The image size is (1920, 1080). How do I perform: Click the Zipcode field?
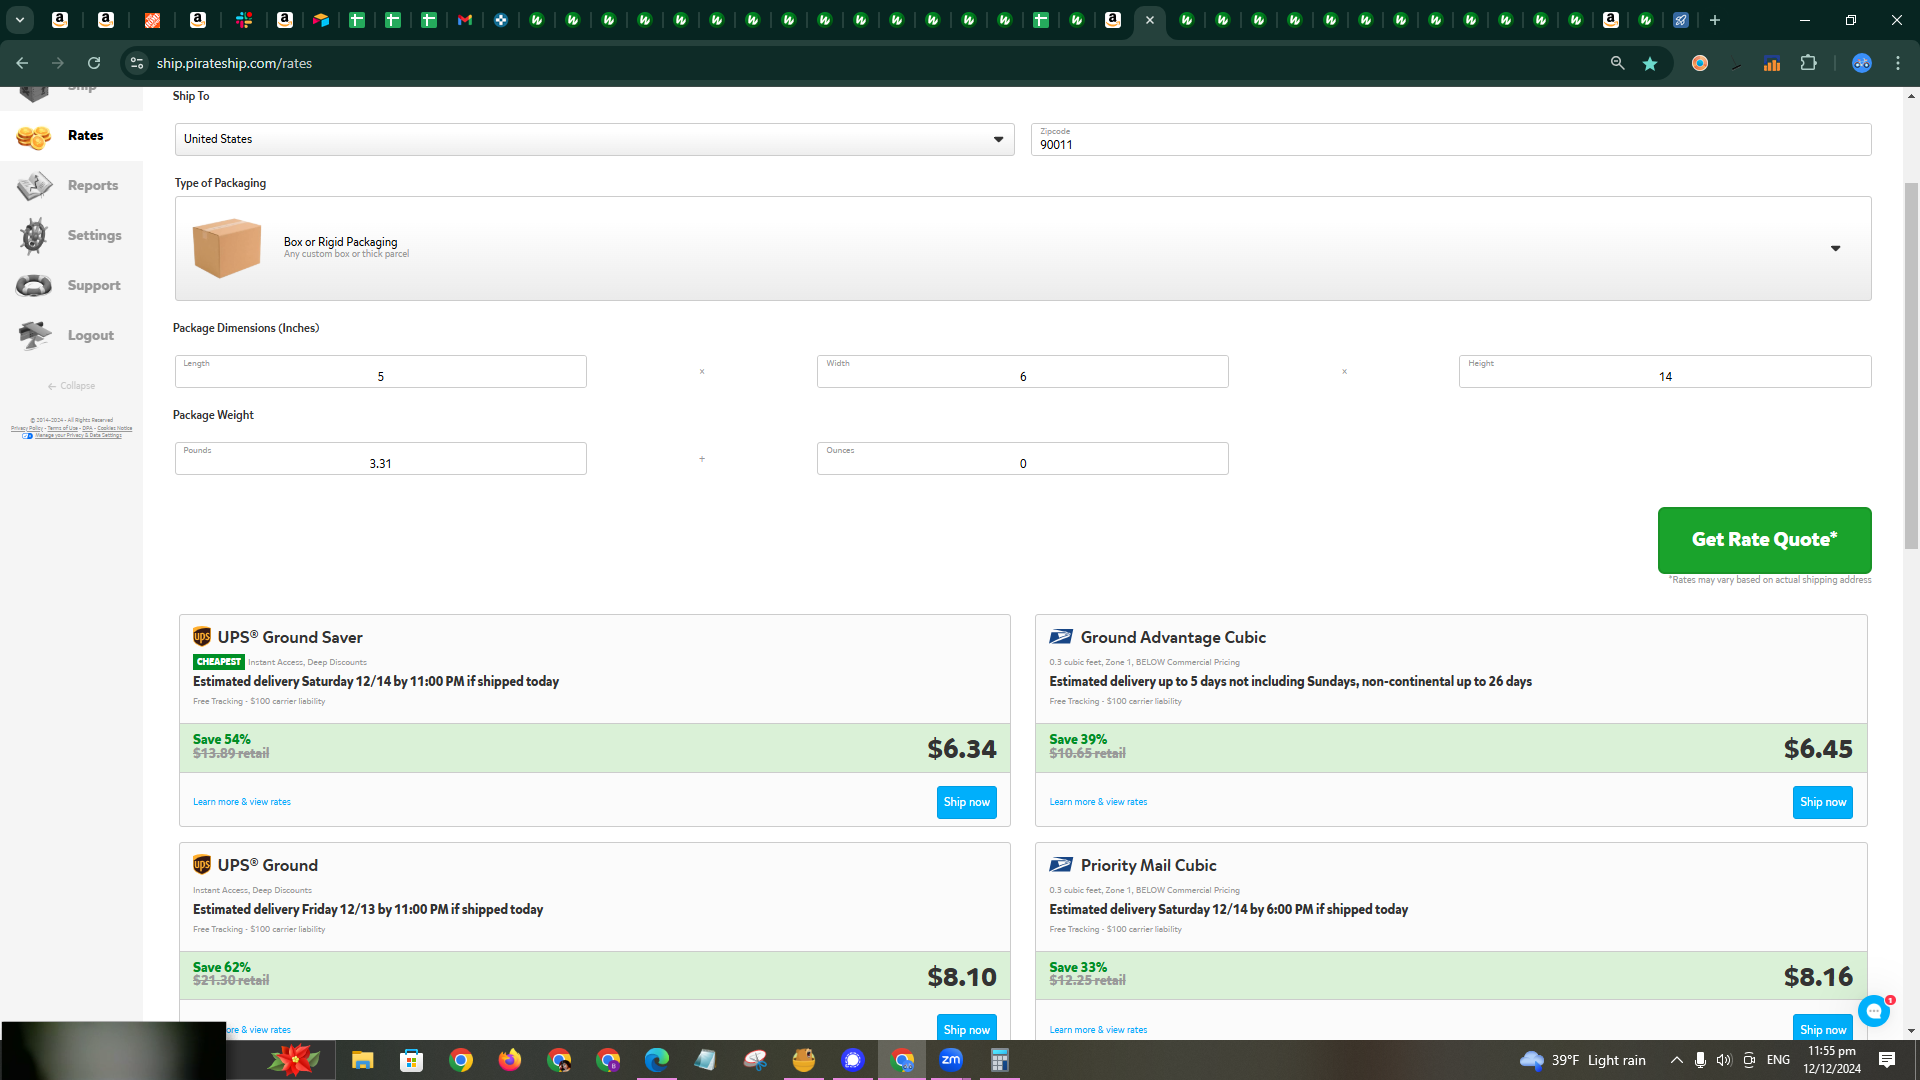(1451, 139)
